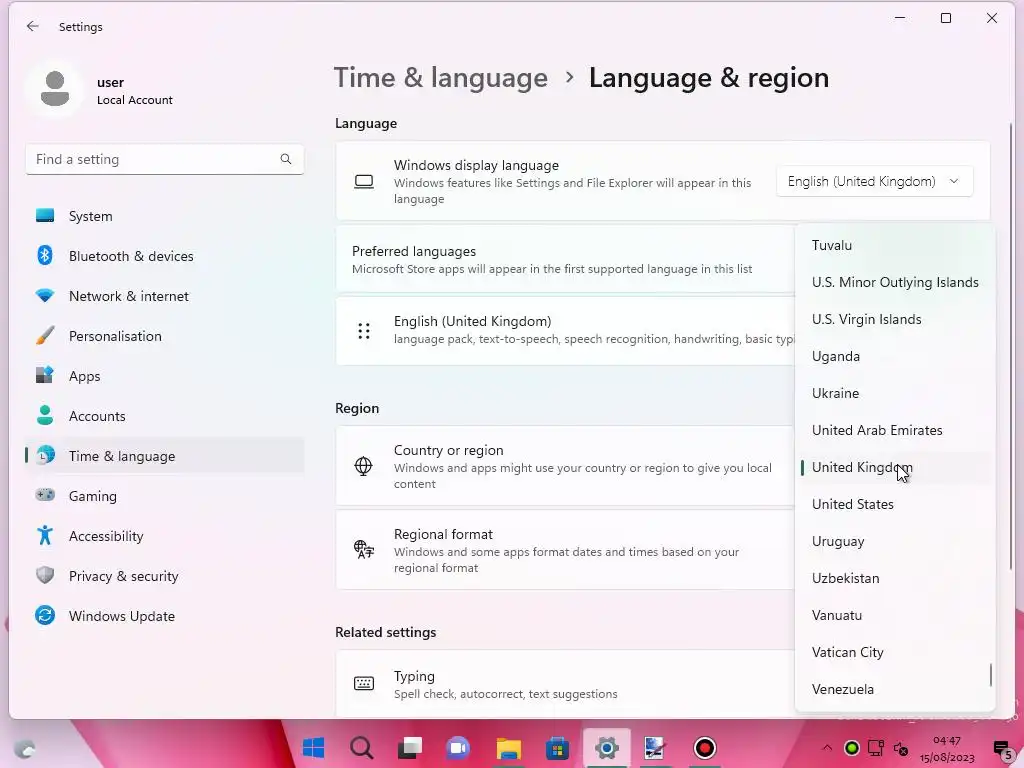Select Tuvalu from country list
This screenshot has height=768, width=1024.
(x=895, y=246)
